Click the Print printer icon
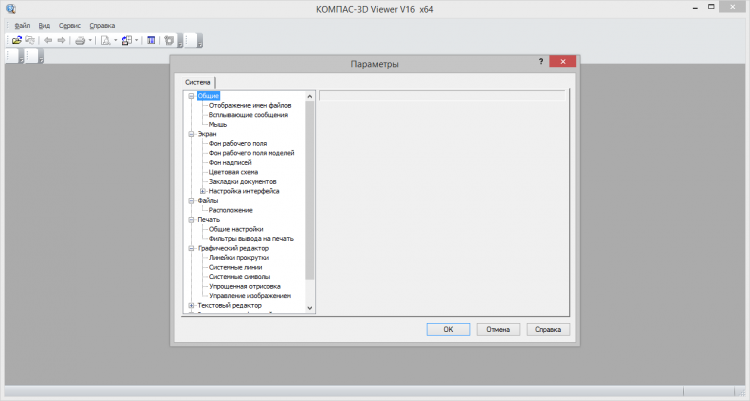 click(x=80, y=41)
